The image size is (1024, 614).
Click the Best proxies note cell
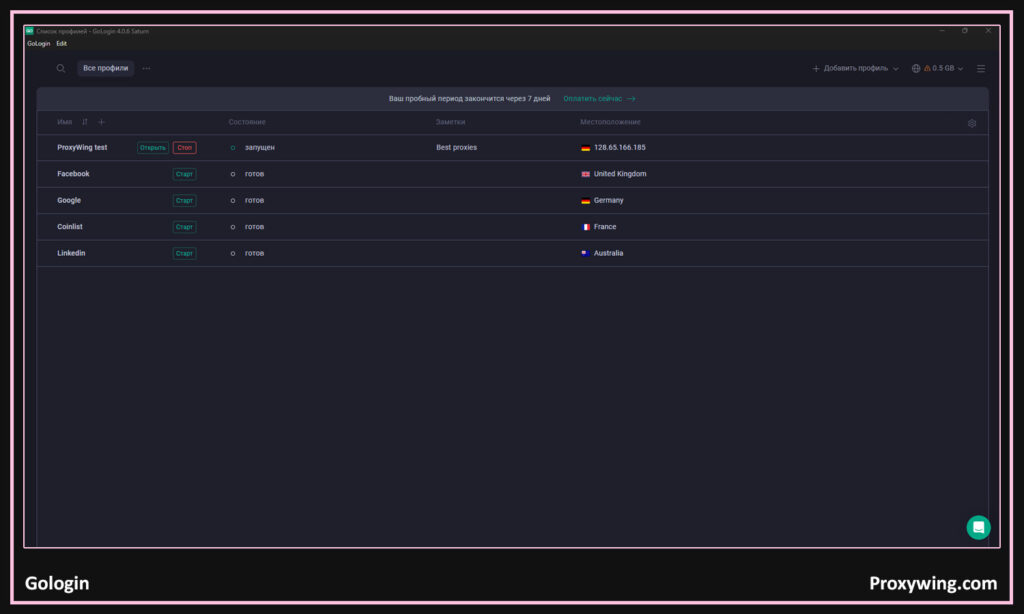click(x=456, y=148)
